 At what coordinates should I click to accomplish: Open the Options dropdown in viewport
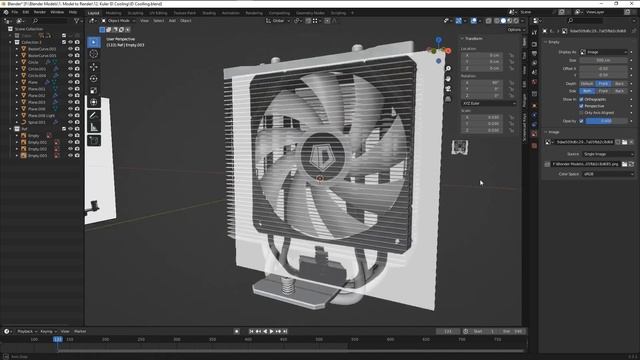point(516,30)
